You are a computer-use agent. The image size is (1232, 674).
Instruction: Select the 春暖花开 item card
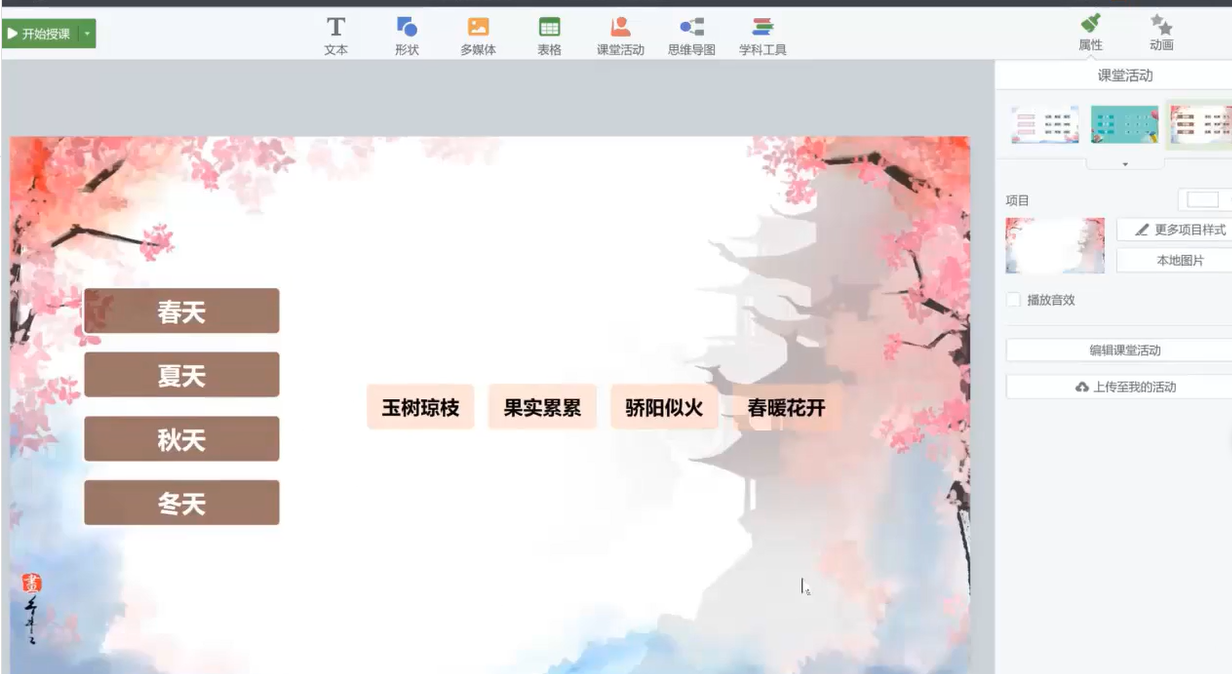(x=786, y=407)
